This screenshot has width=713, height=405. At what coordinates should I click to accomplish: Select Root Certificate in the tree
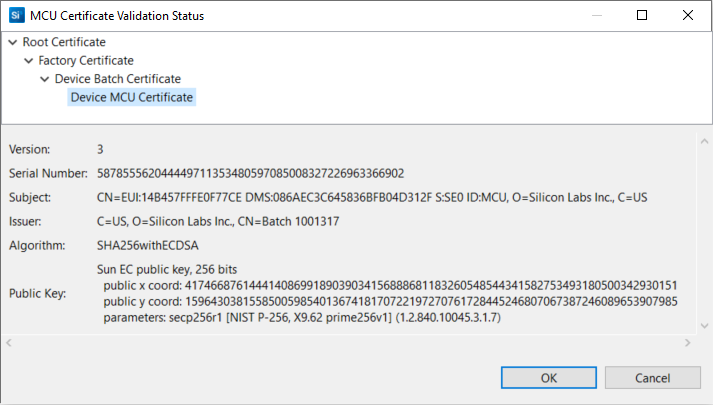point(64,43)
